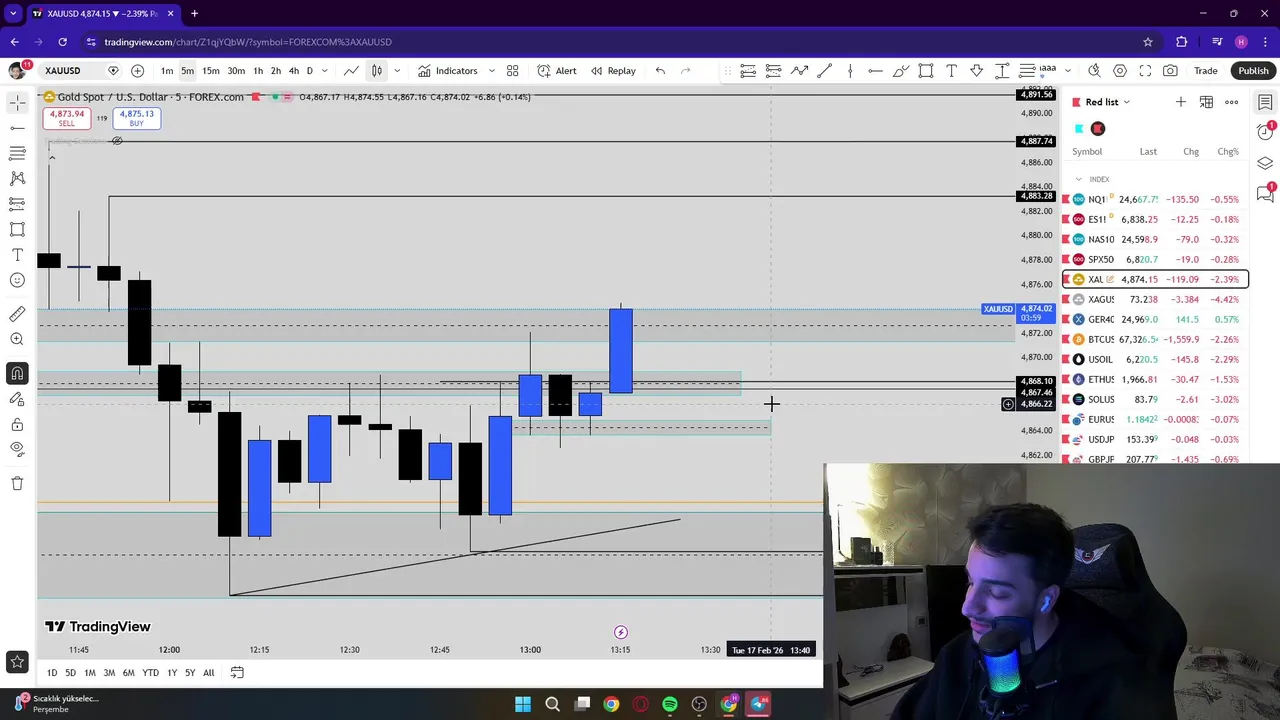Open the Red list watchlist dropdown

click(1107, 102)
